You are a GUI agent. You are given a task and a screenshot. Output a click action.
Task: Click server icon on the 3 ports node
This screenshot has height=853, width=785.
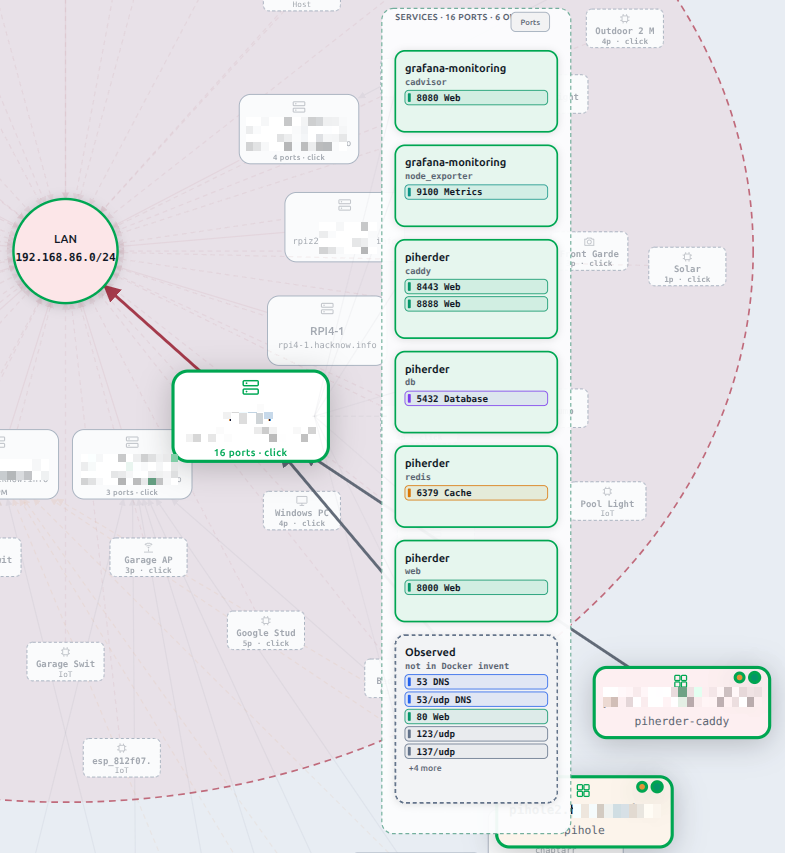coord(132,441)
